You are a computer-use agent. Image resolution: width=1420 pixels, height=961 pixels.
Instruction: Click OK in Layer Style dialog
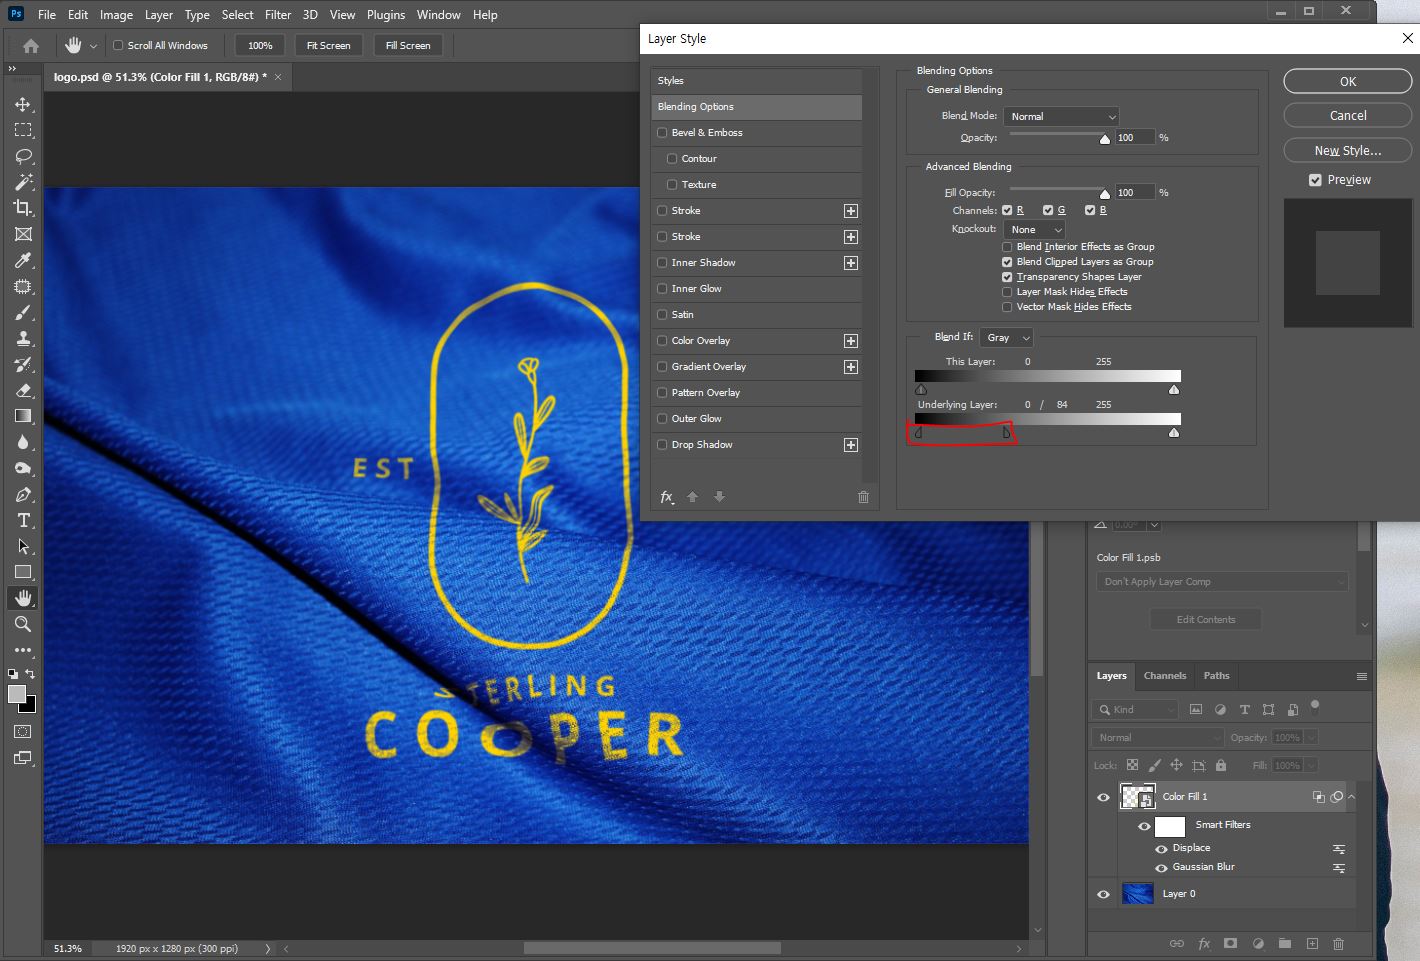(x=1348, y=81)
